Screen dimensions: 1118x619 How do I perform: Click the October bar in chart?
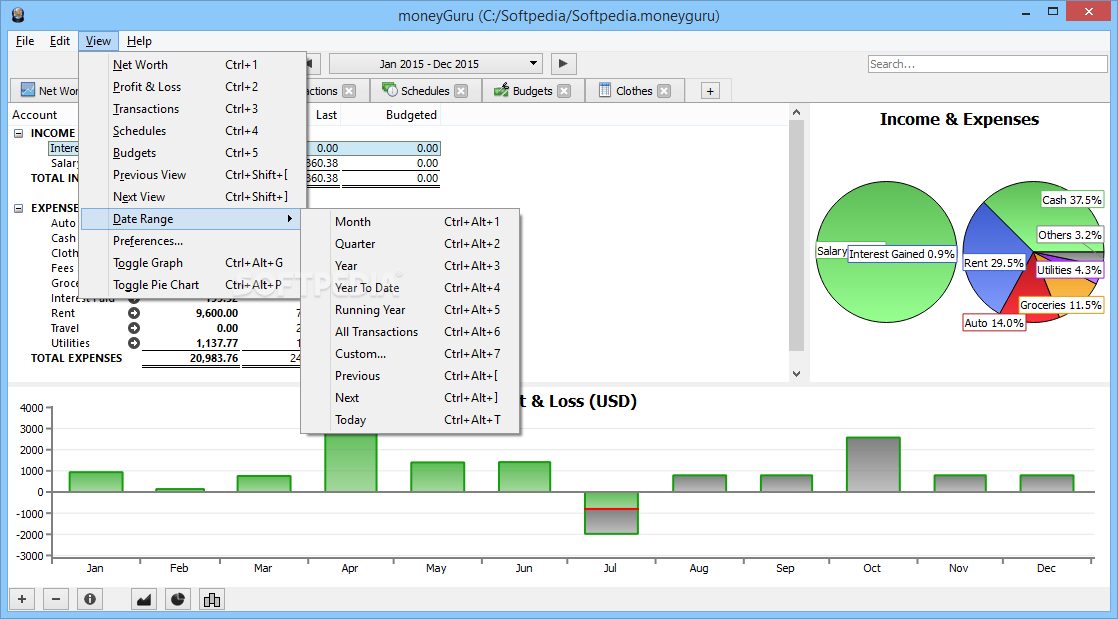pos(873,465)
